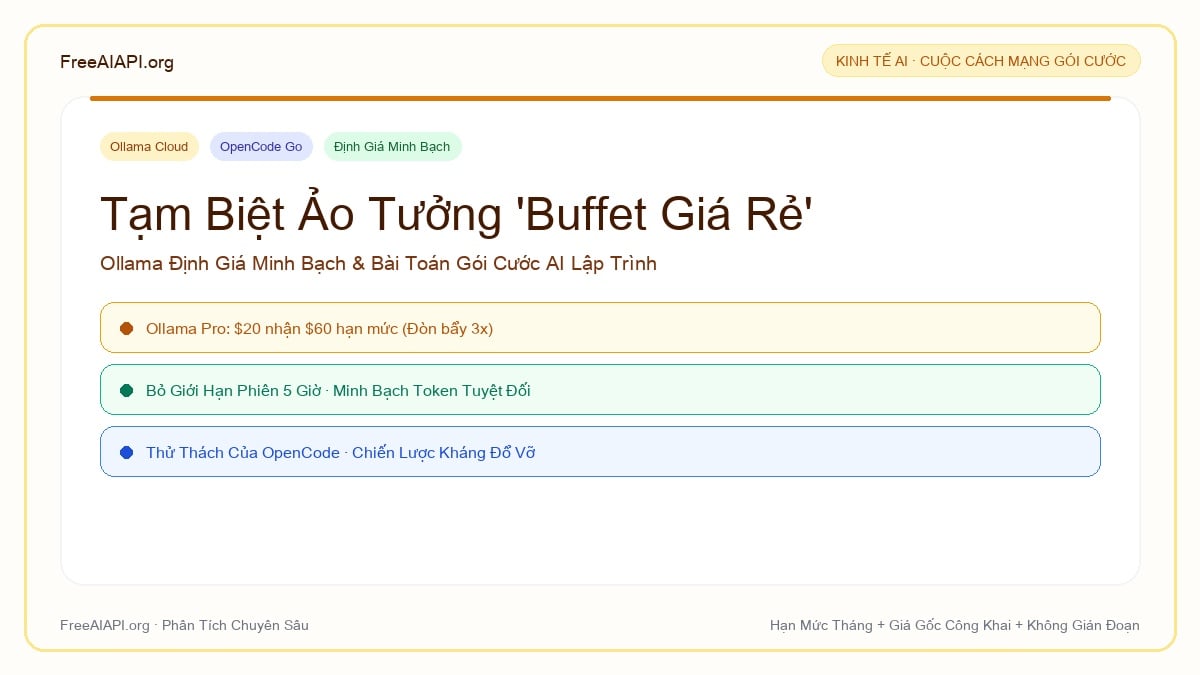Open the Ollama Pro: $20 nhận $60 row
The height and width of the screenshot is (675, 1200).
tap(600, 328)
